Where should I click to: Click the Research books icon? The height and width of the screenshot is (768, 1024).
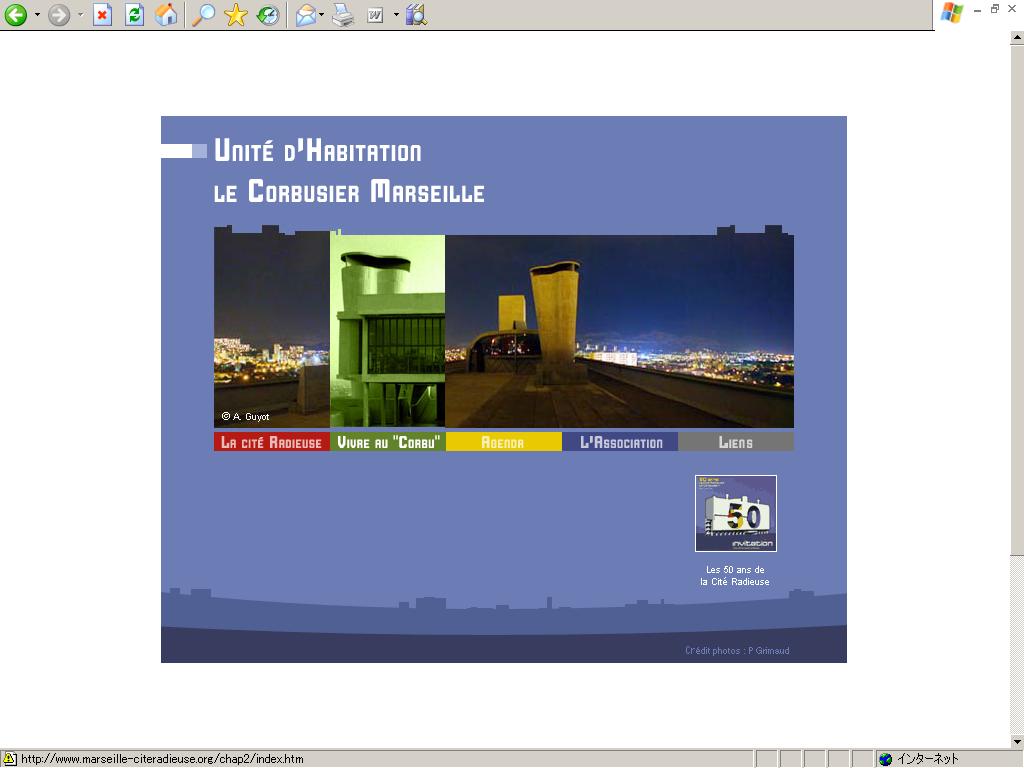coord(416,14)
